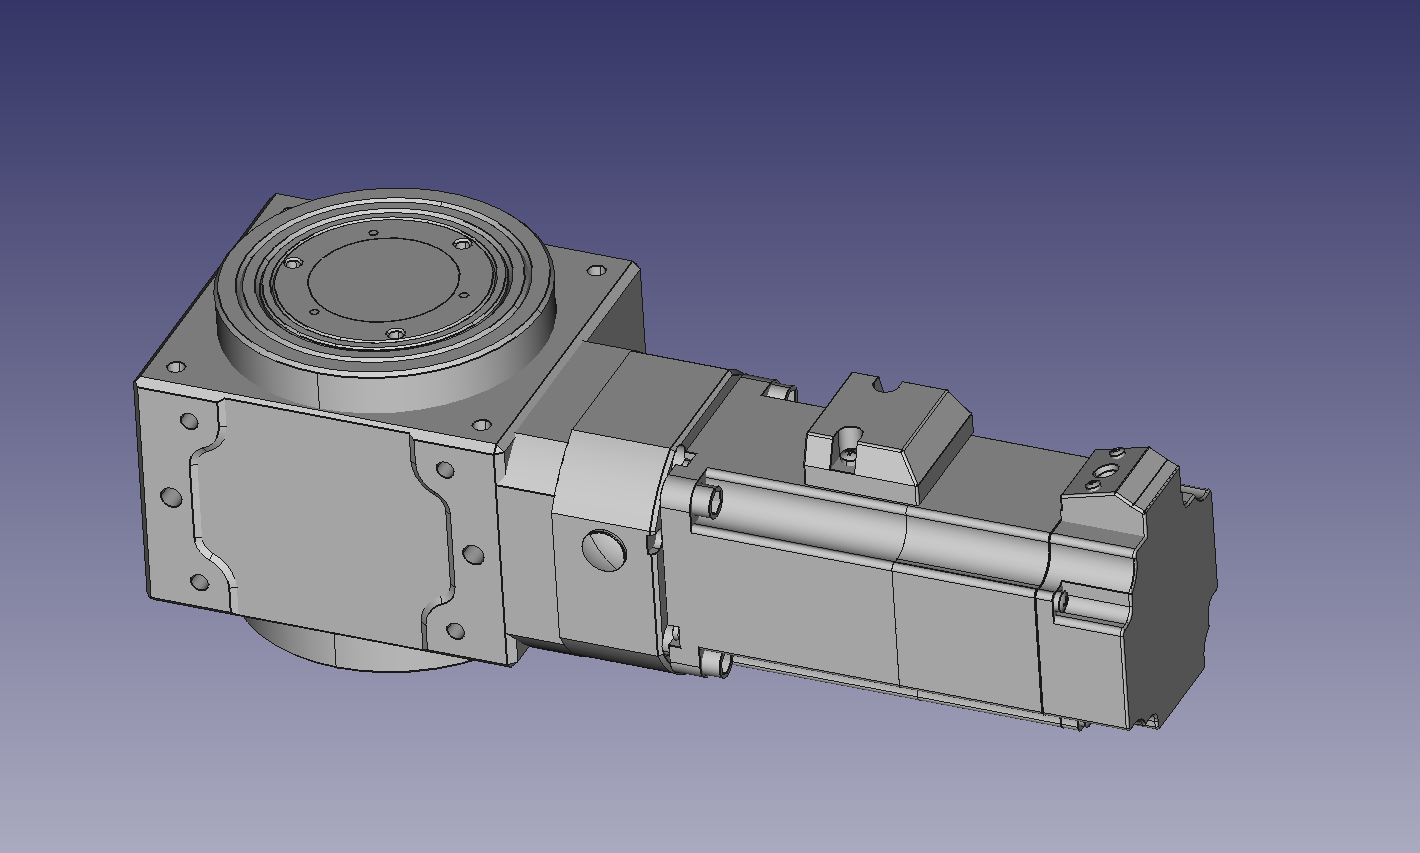This screenshot has height=853, width=1420.
Task: Select the bolt hole at the flange's bottom edge
Action: pos(395,333)
